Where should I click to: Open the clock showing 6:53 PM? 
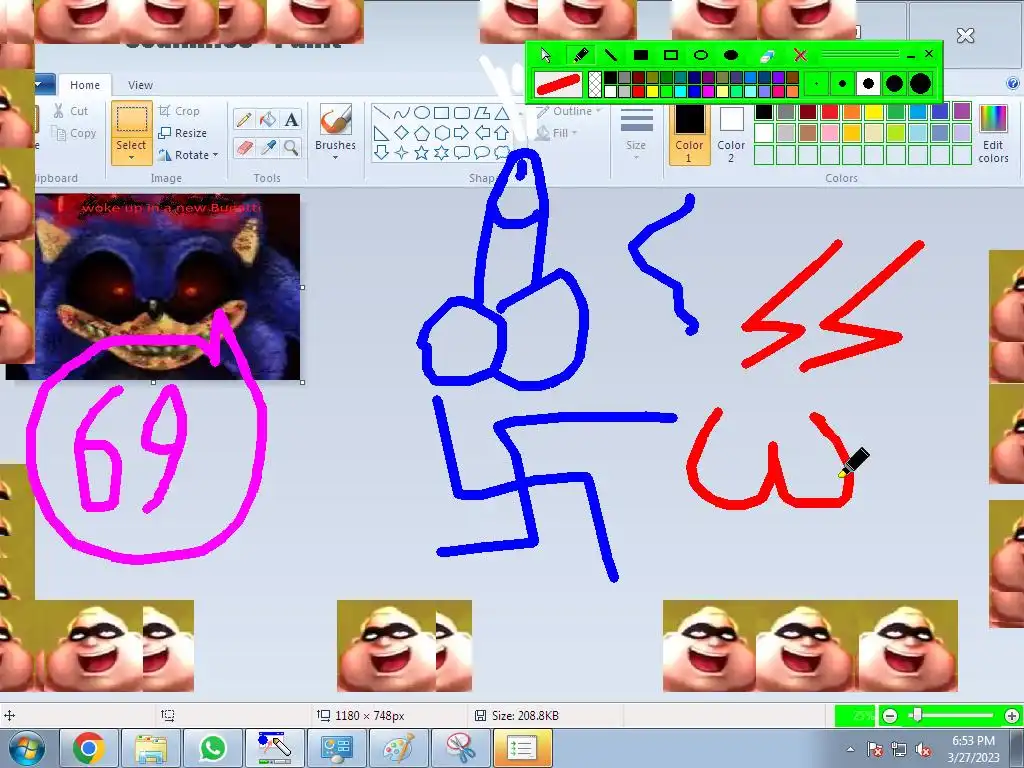(973, 748)
